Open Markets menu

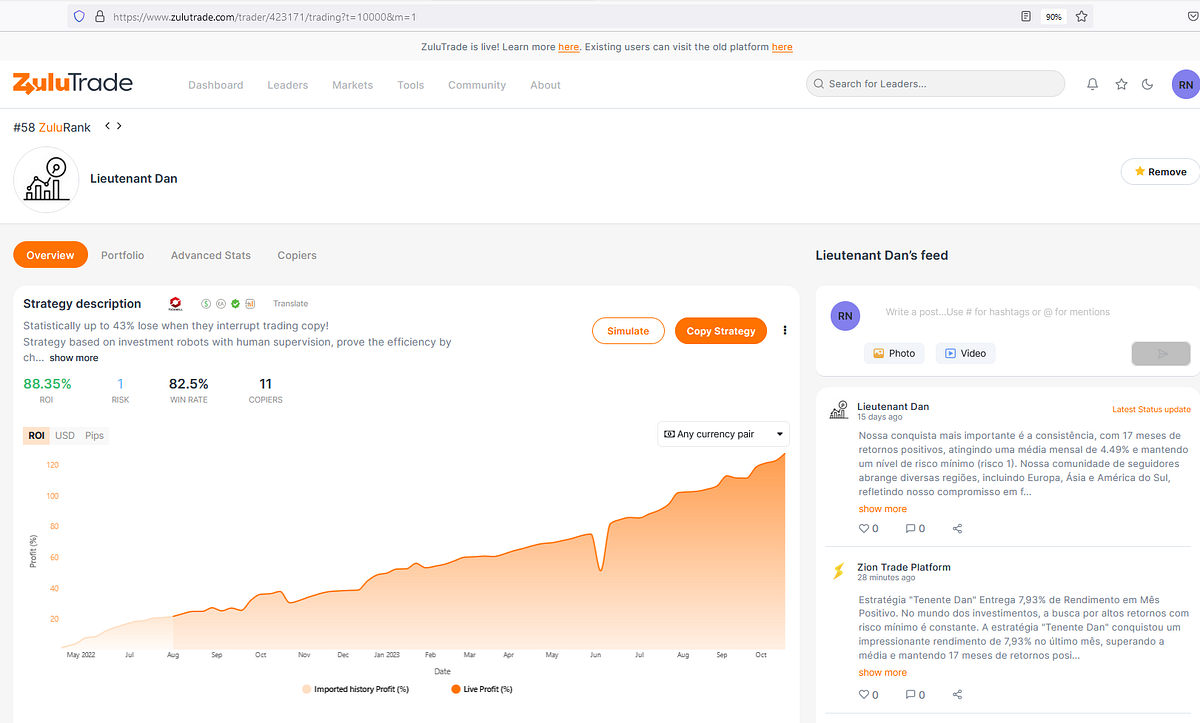point(353,85)
